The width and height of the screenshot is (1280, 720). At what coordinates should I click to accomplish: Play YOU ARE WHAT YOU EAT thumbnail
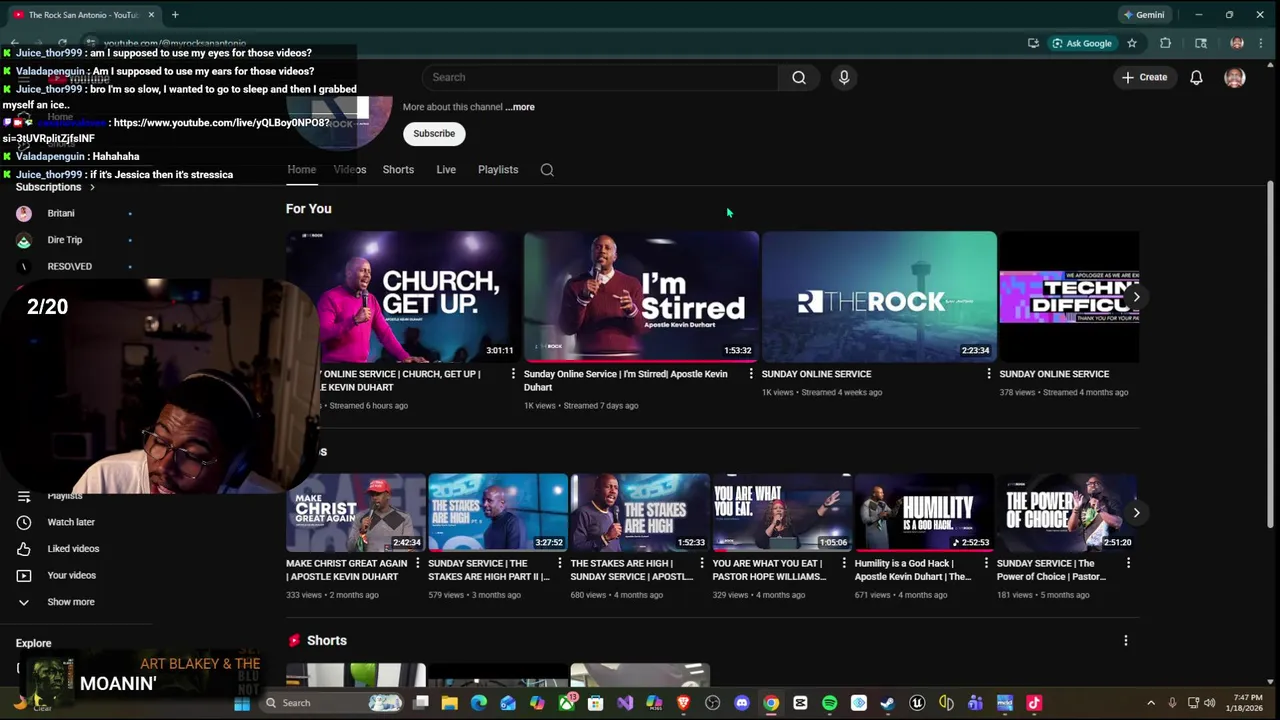tap(782, 513)
